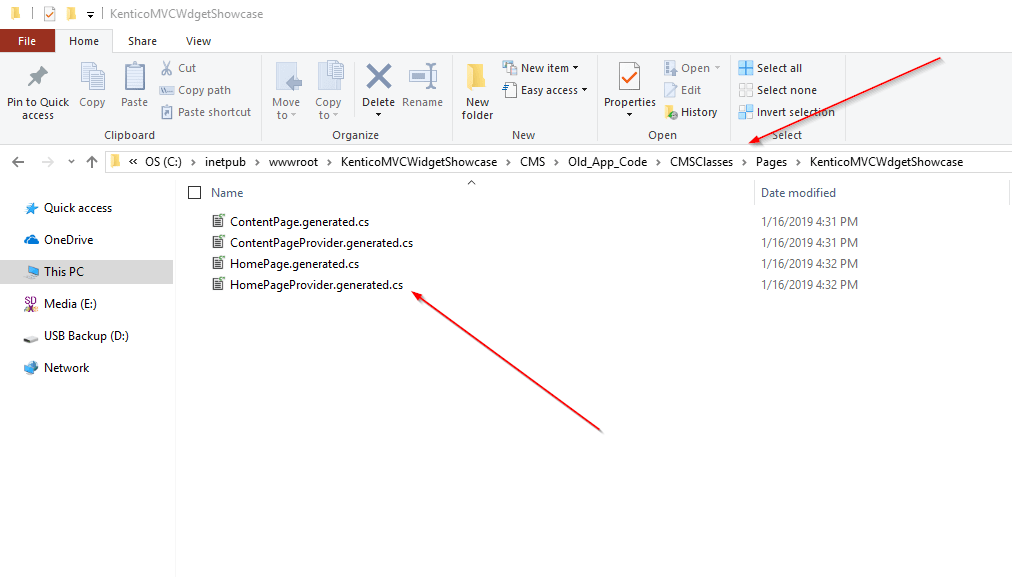Navigate to OS (C:) in breadcrumb

[163, 162]
